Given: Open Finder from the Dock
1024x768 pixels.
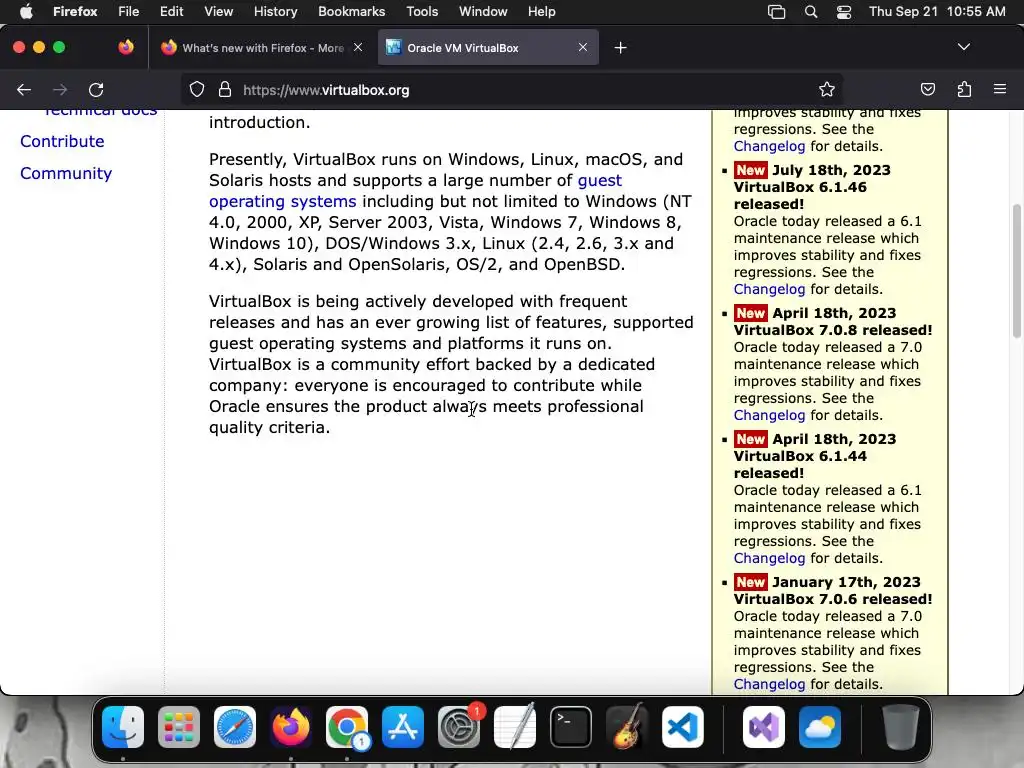Looking at the screenshot, I should tap(123, 727).
